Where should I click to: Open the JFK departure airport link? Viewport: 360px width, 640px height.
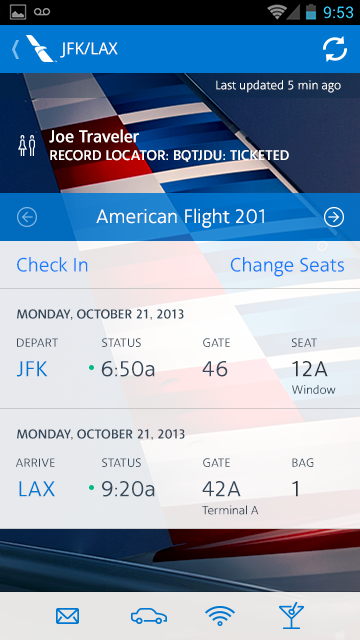(32, 369)
